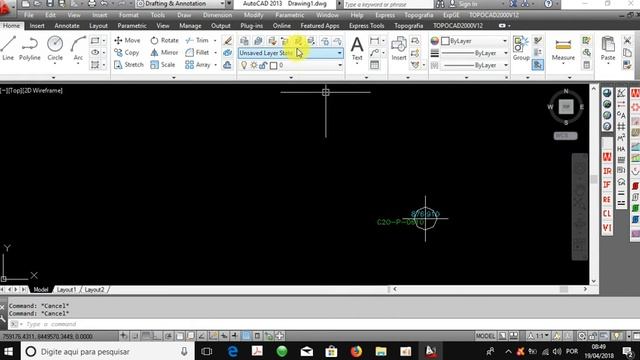Viewport: 640px width, 360px height.
Task: Select the Arc tool
Action: click(78, 48)
